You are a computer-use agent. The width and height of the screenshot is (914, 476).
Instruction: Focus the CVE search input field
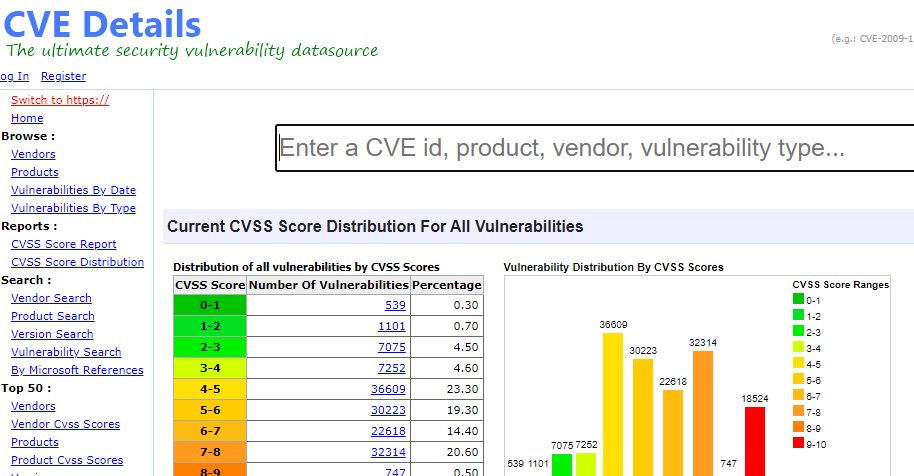595,148
